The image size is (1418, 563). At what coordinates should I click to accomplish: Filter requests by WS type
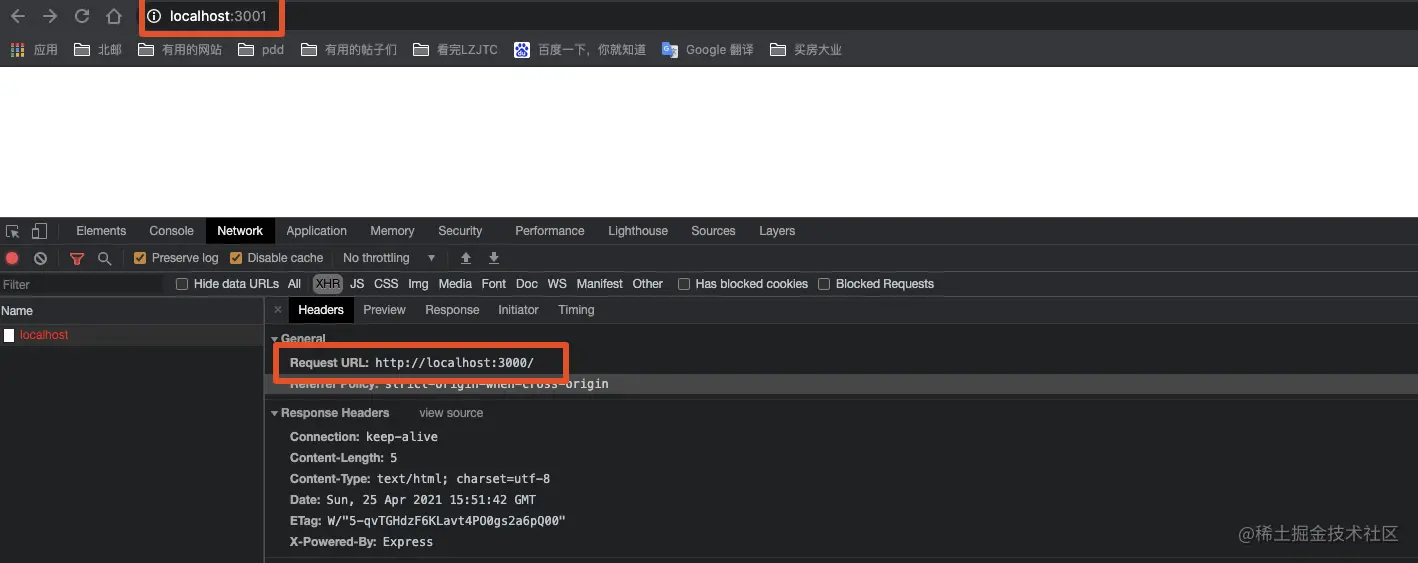coord(557,284)
